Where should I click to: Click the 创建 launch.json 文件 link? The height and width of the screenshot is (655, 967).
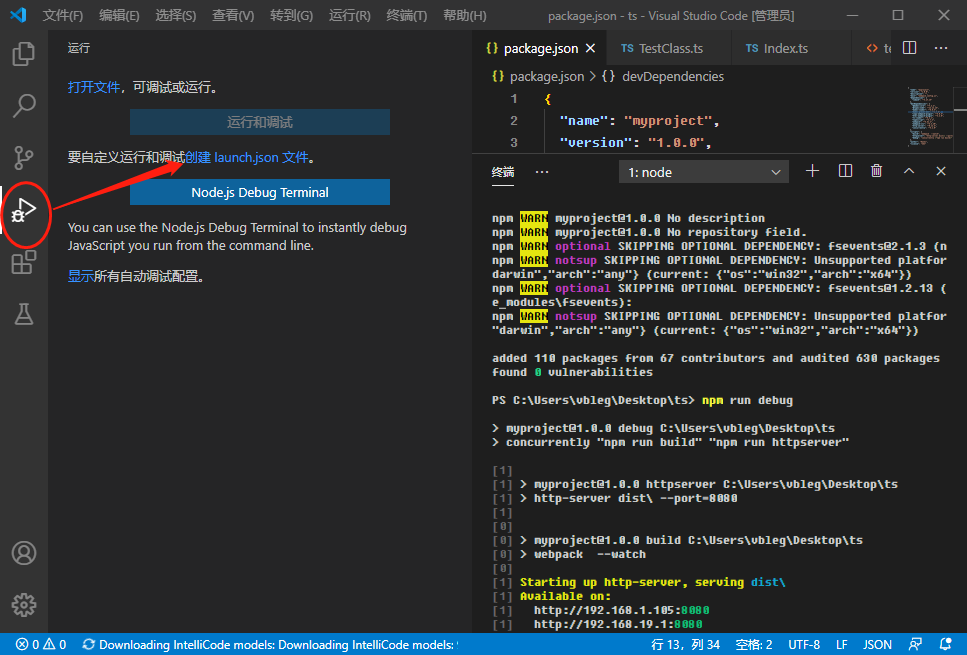[247, 157]
